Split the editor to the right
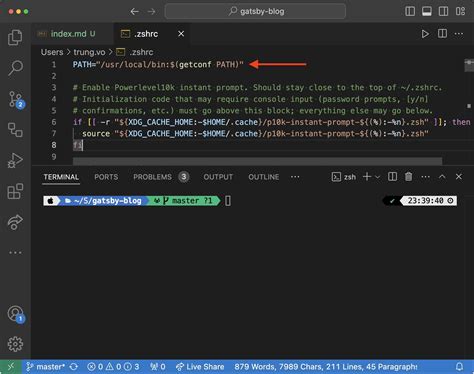 (442, 34)
